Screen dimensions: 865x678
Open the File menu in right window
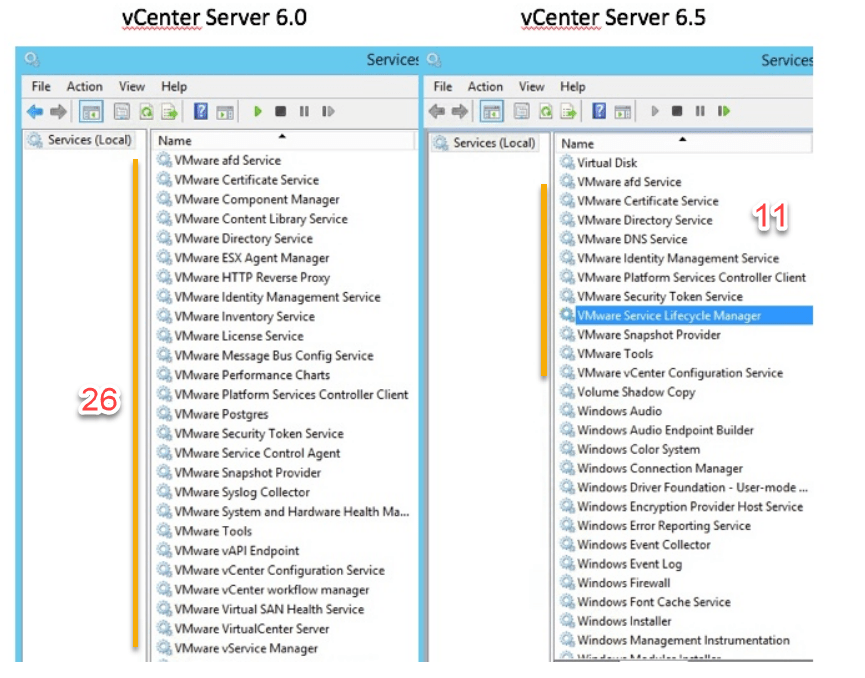pos(443,87)
